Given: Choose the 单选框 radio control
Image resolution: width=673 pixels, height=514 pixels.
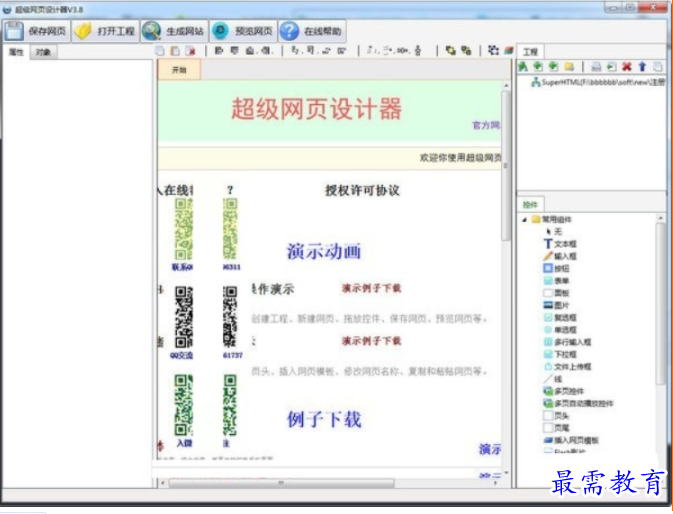Looking at the screenshot, I should click(560, 330).
